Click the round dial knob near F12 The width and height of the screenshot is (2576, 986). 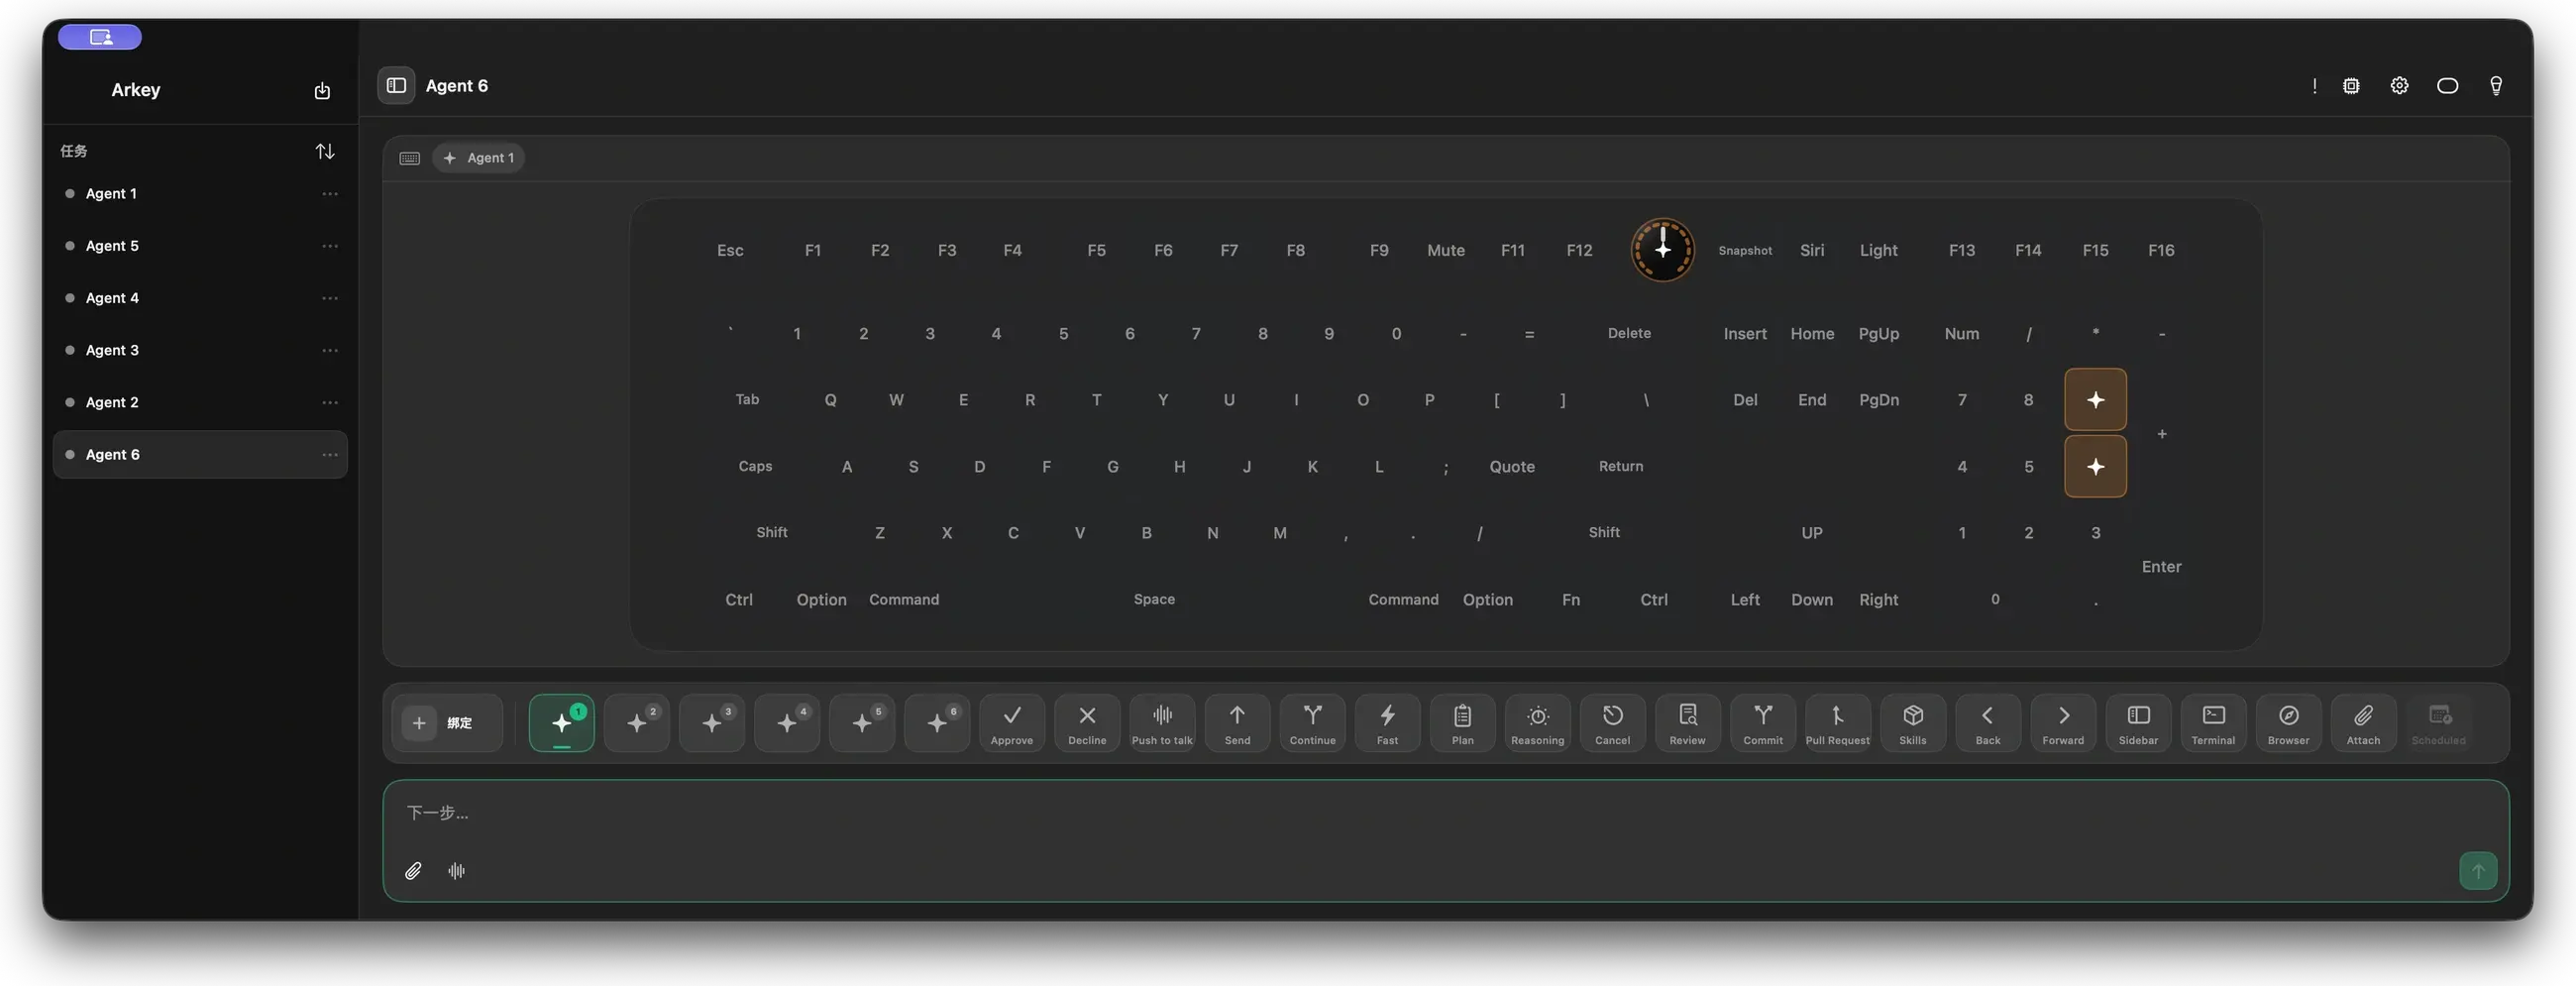point(1662,250)
